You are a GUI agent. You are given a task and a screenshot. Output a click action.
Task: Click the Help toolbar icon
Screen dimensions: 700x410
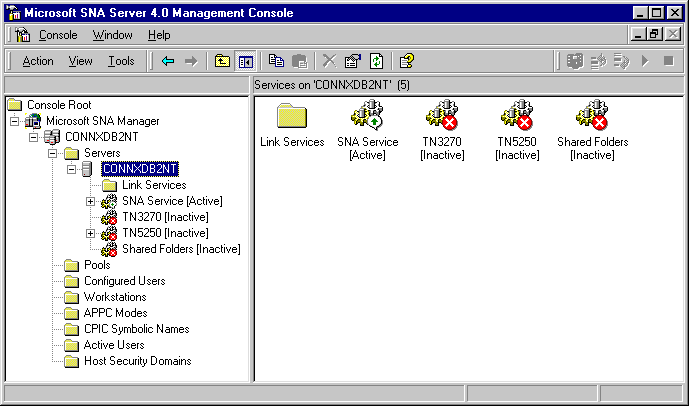(x=406, y=61)
